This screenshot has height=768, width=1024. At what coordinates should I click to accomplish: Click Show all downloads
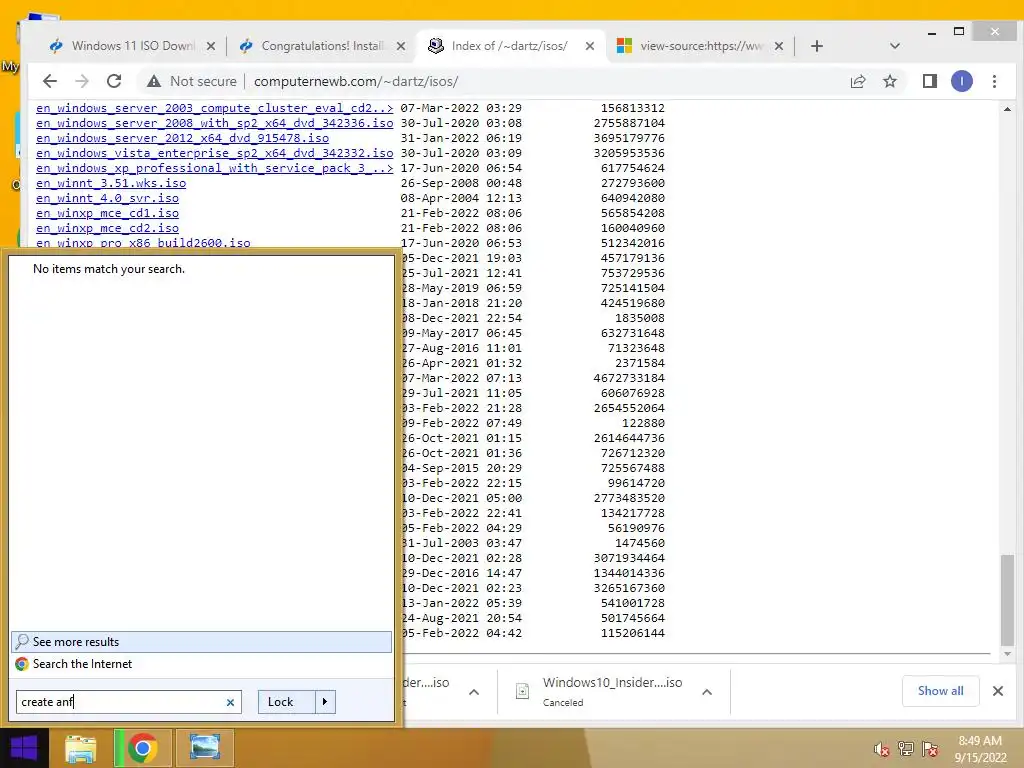click(x=940, y=691)
